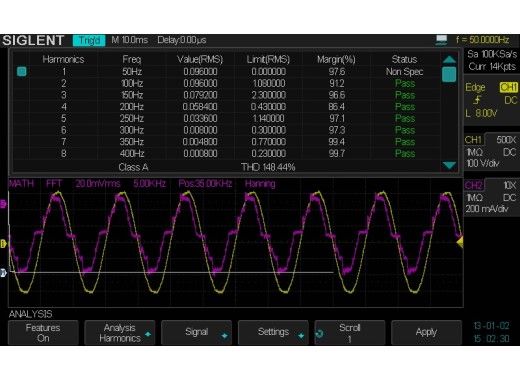Click the rising edge slope icon
This screenshot has height=380, width=520.
click(478, 100)
